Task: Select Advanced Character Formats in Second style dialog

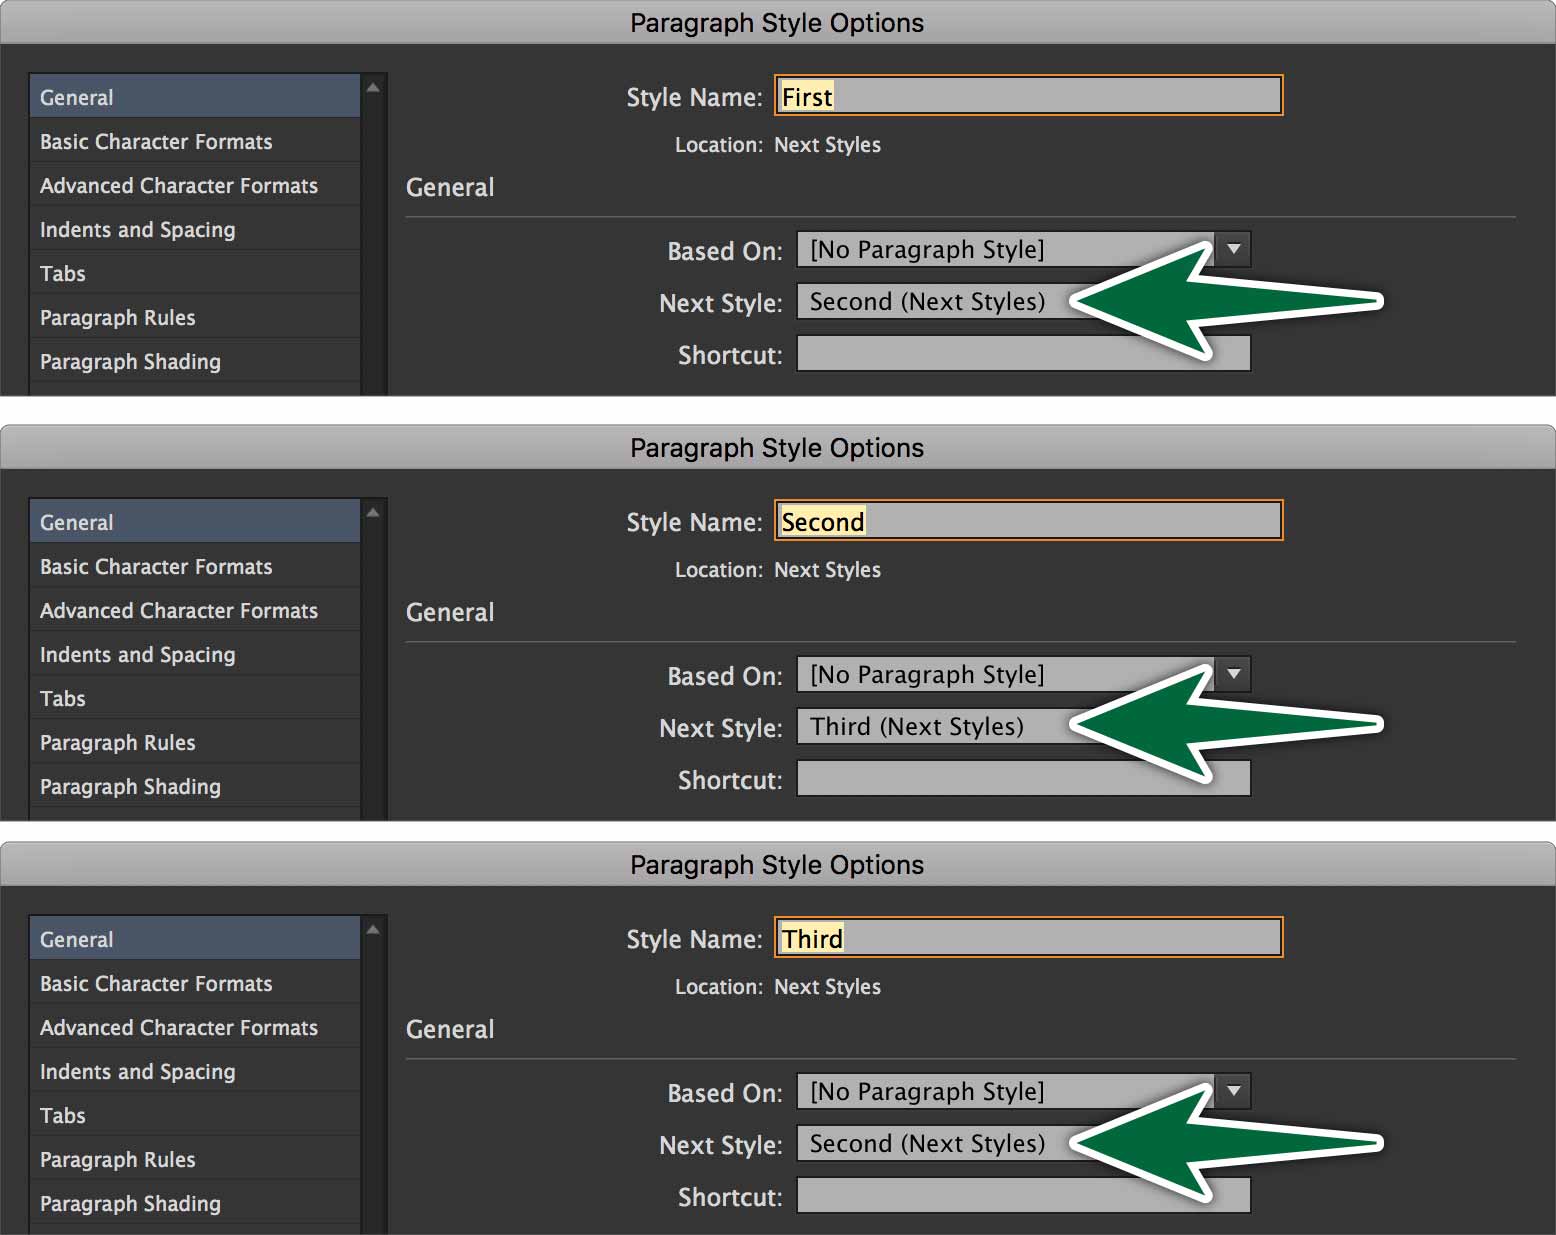Action: [195, 611]
